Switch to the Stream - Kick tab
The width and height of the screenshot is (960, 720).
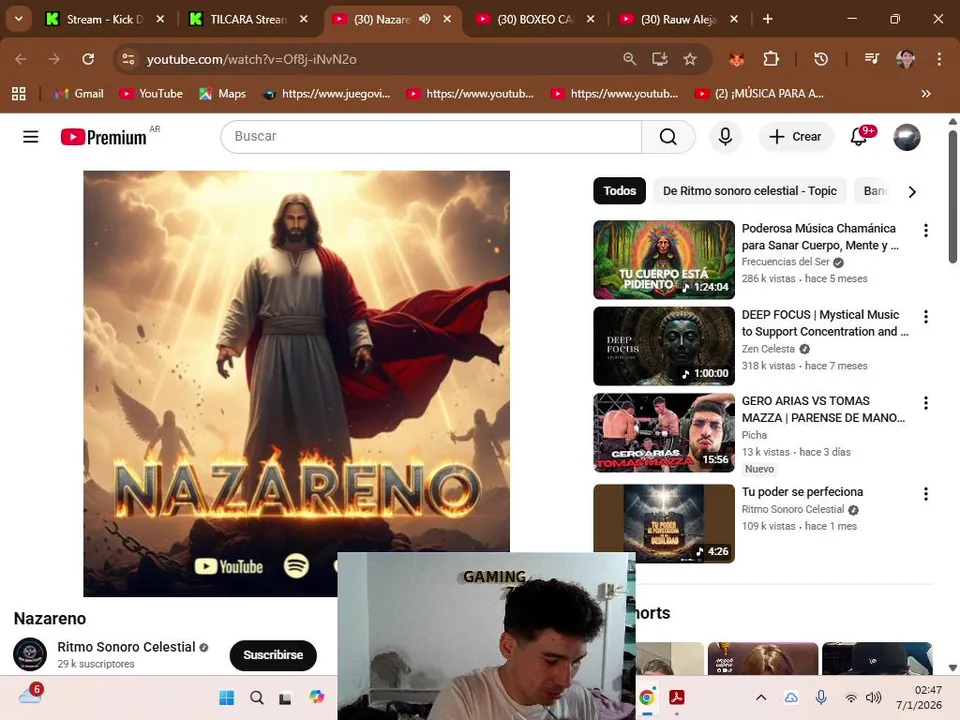104,20
